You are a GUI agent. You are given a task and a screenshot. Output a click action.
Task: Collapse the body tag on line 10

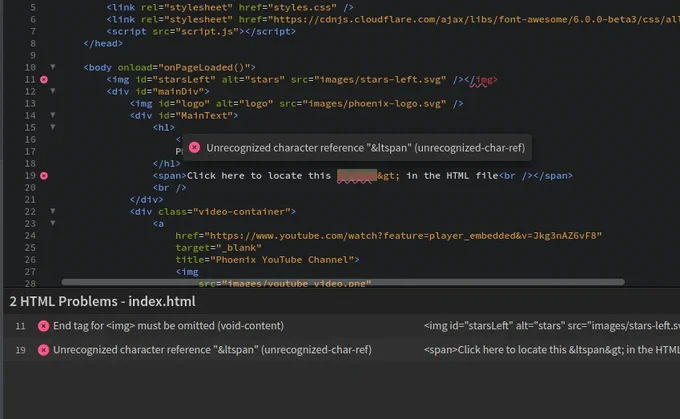[52, 67]
